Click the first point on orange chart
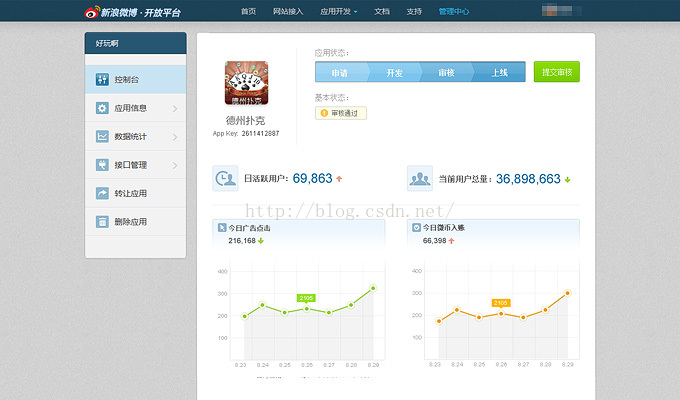Image resolution: width=680 pixels, height=400 pixels. click(439, 321)
